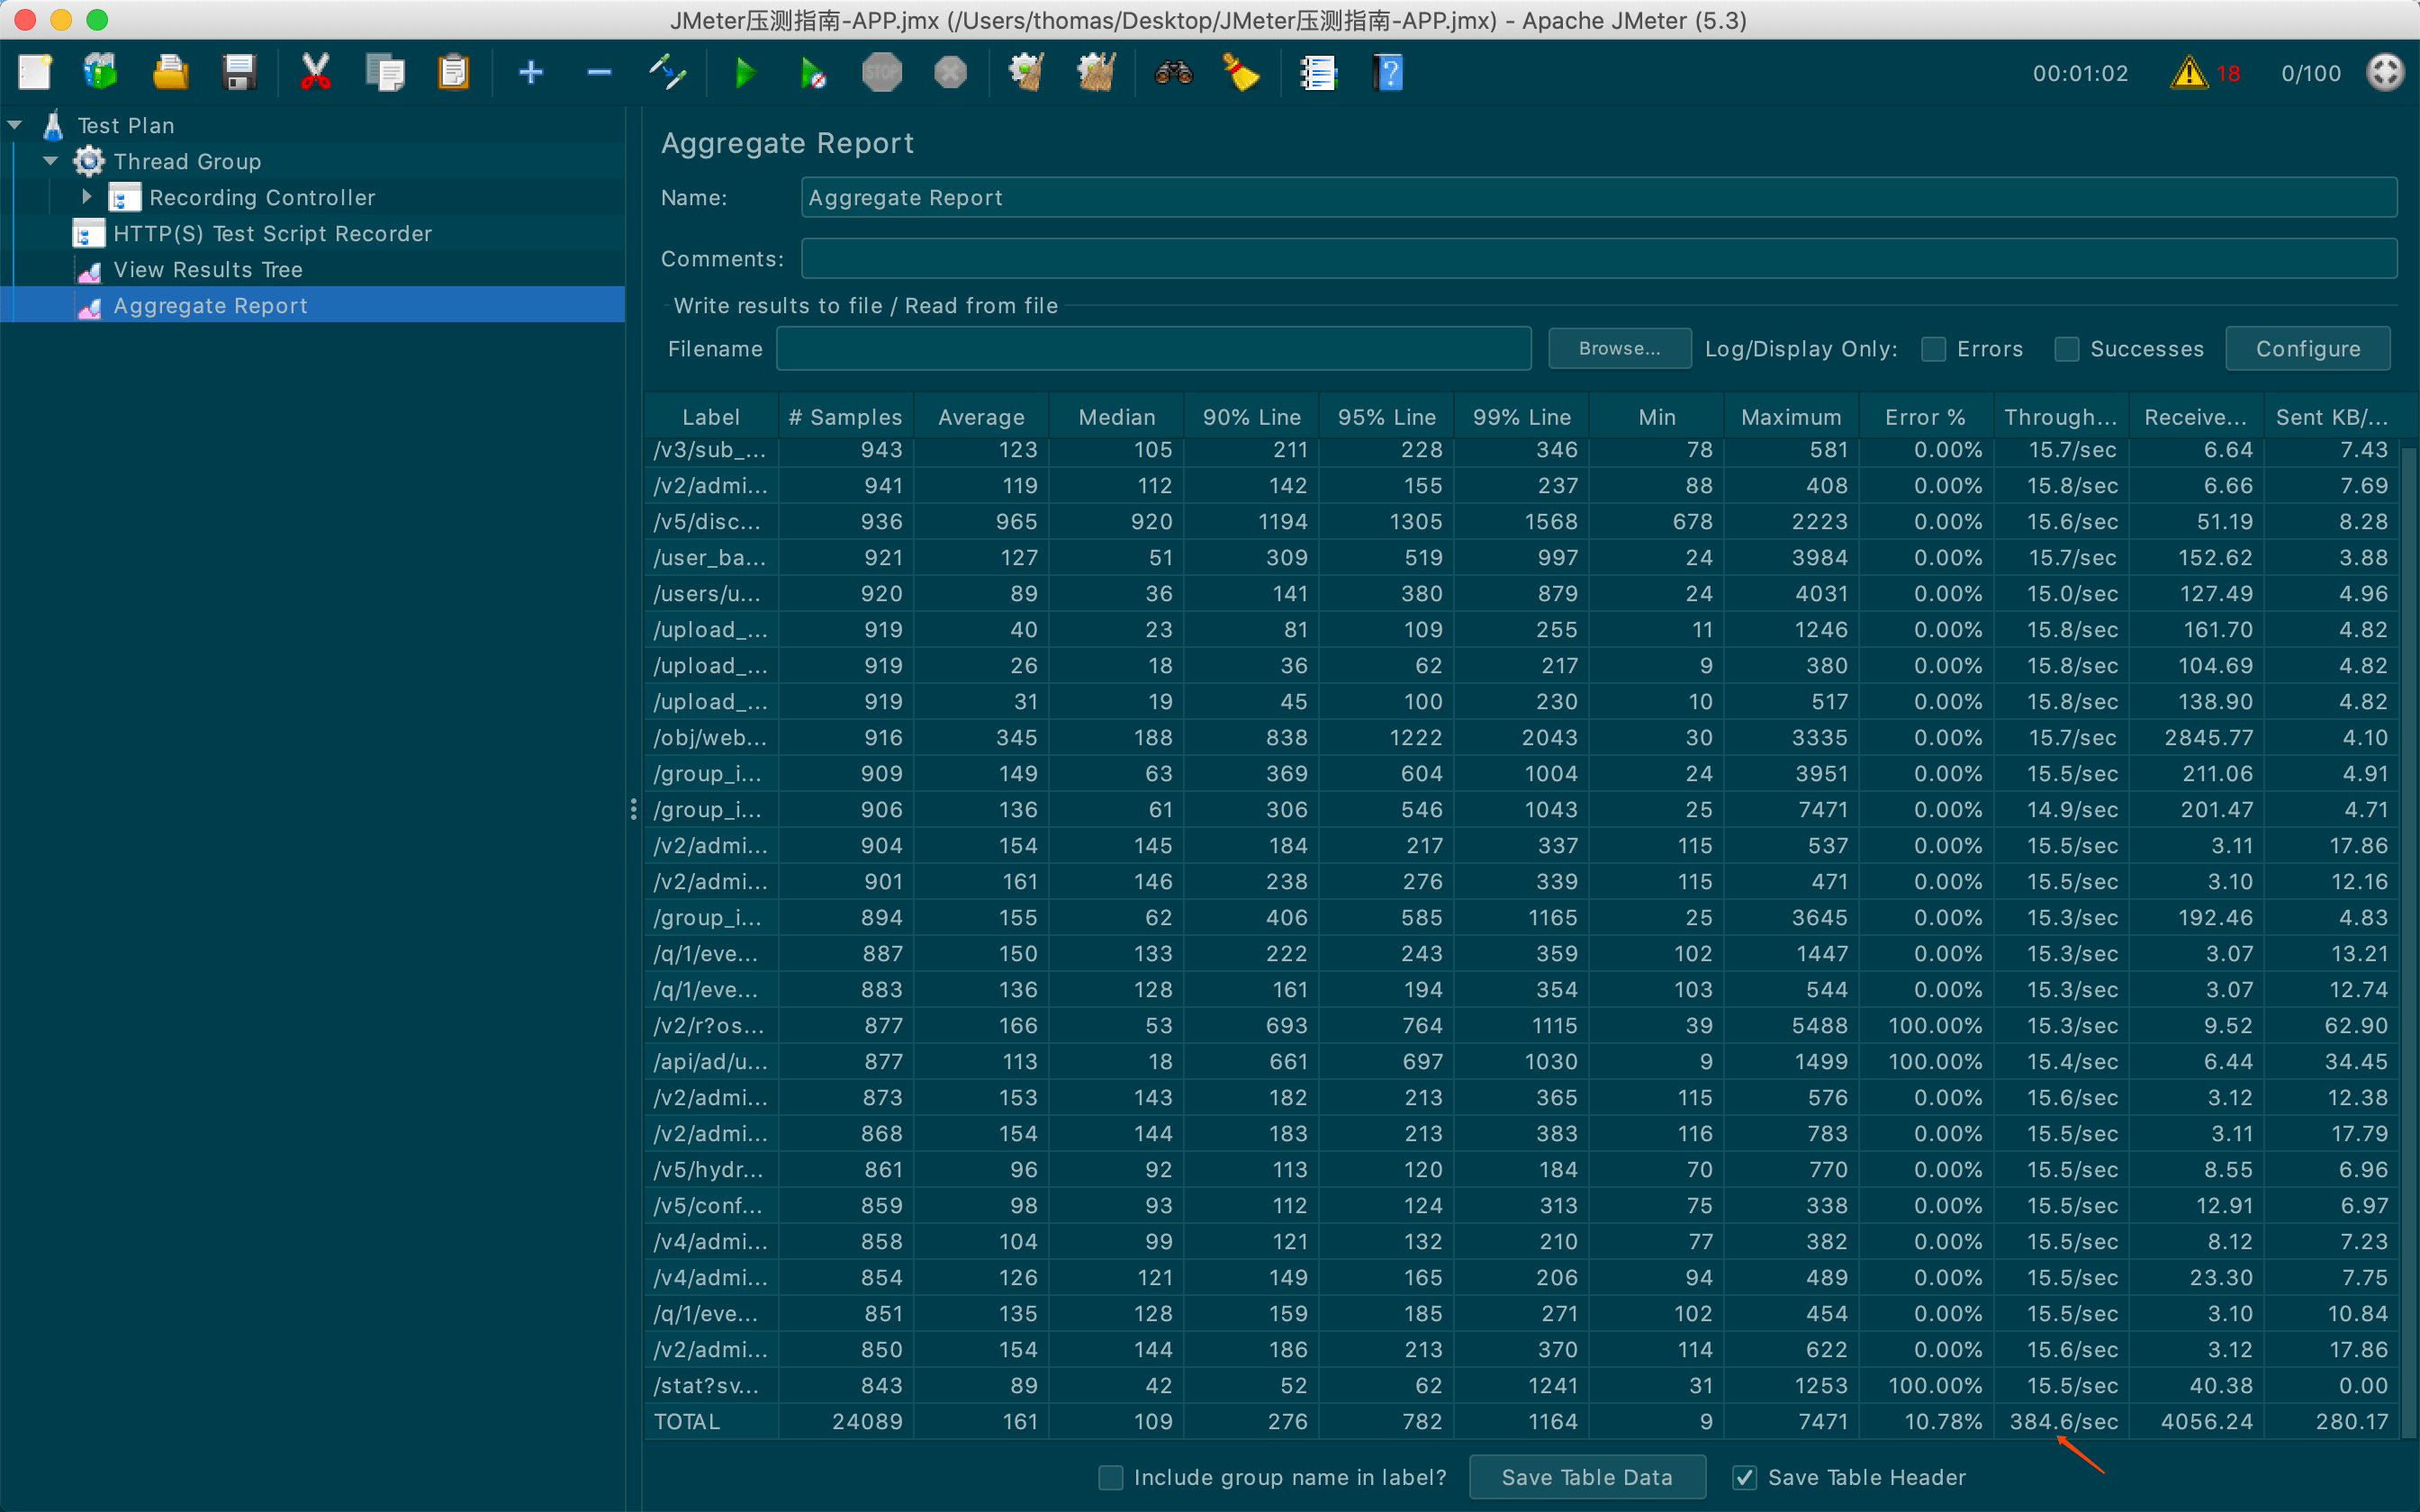Click the Maximum column header
Image resolution: width=2420 pixels, height=1512 pixels.
1791,417
